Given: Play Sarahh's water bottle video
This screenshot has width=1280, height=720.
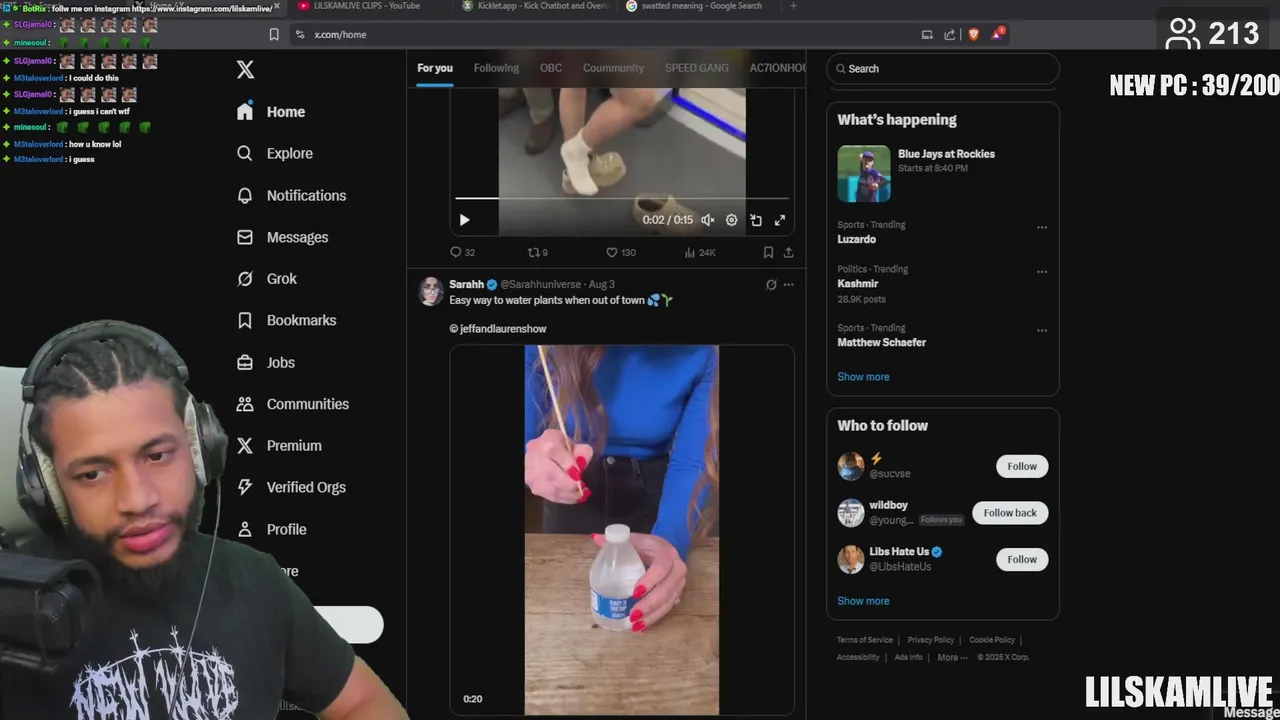Looking at the screenshot, I should click(x=622, y=530).
